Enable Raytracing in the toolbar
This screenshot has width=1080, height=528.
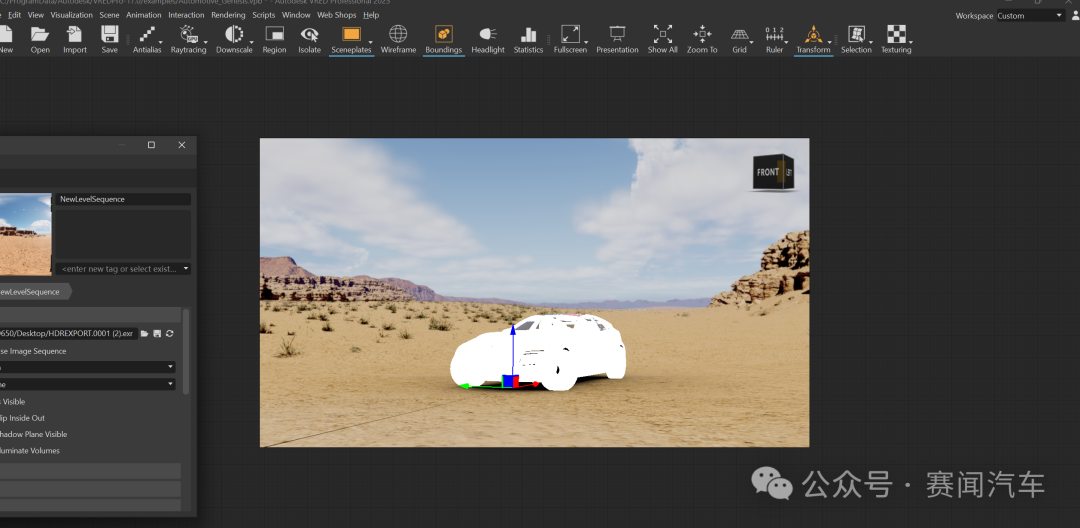coord(187,36)
